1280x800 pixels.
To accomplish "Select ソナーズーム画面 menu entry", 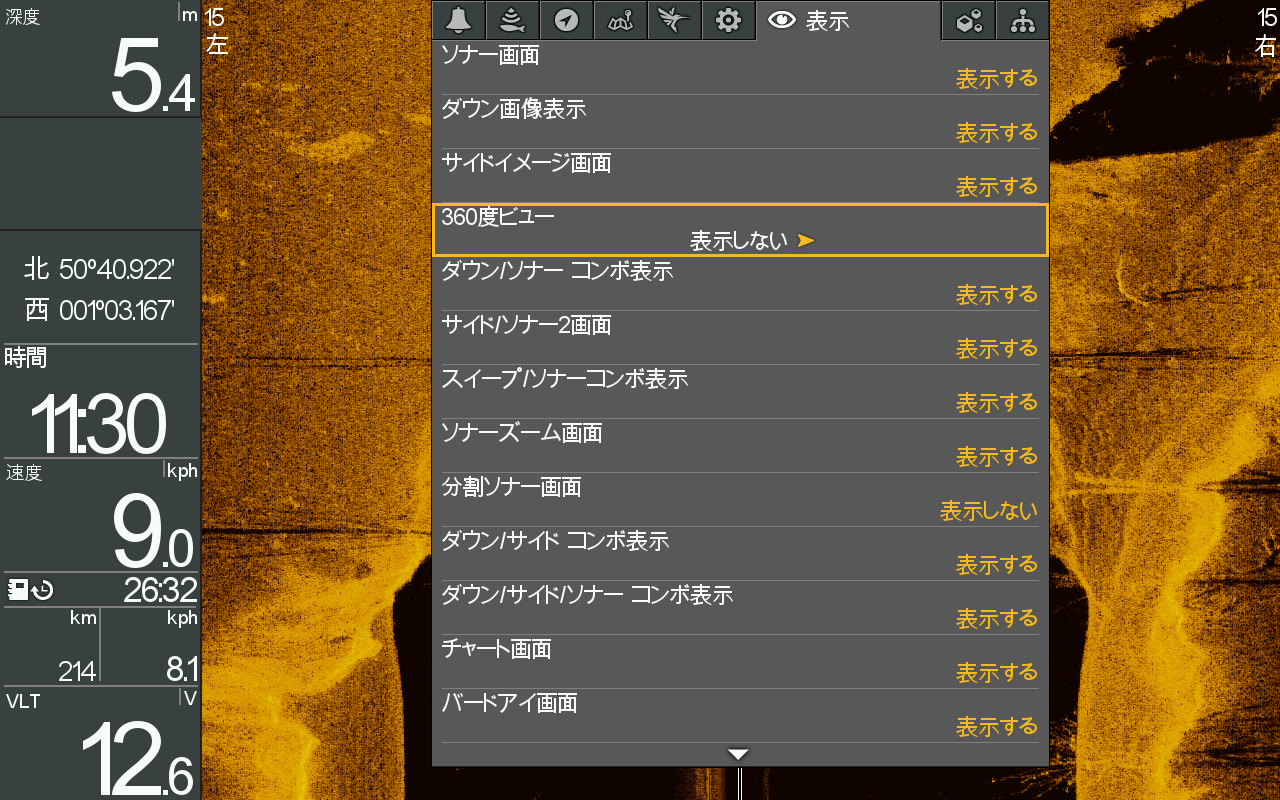I will click(740, 446).
